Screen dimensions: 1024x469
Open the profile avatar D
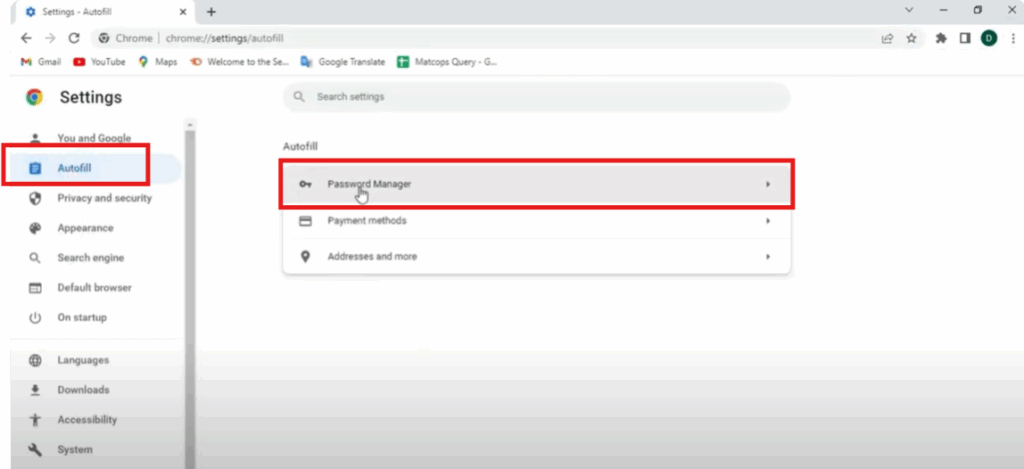(x=989, y=39)
